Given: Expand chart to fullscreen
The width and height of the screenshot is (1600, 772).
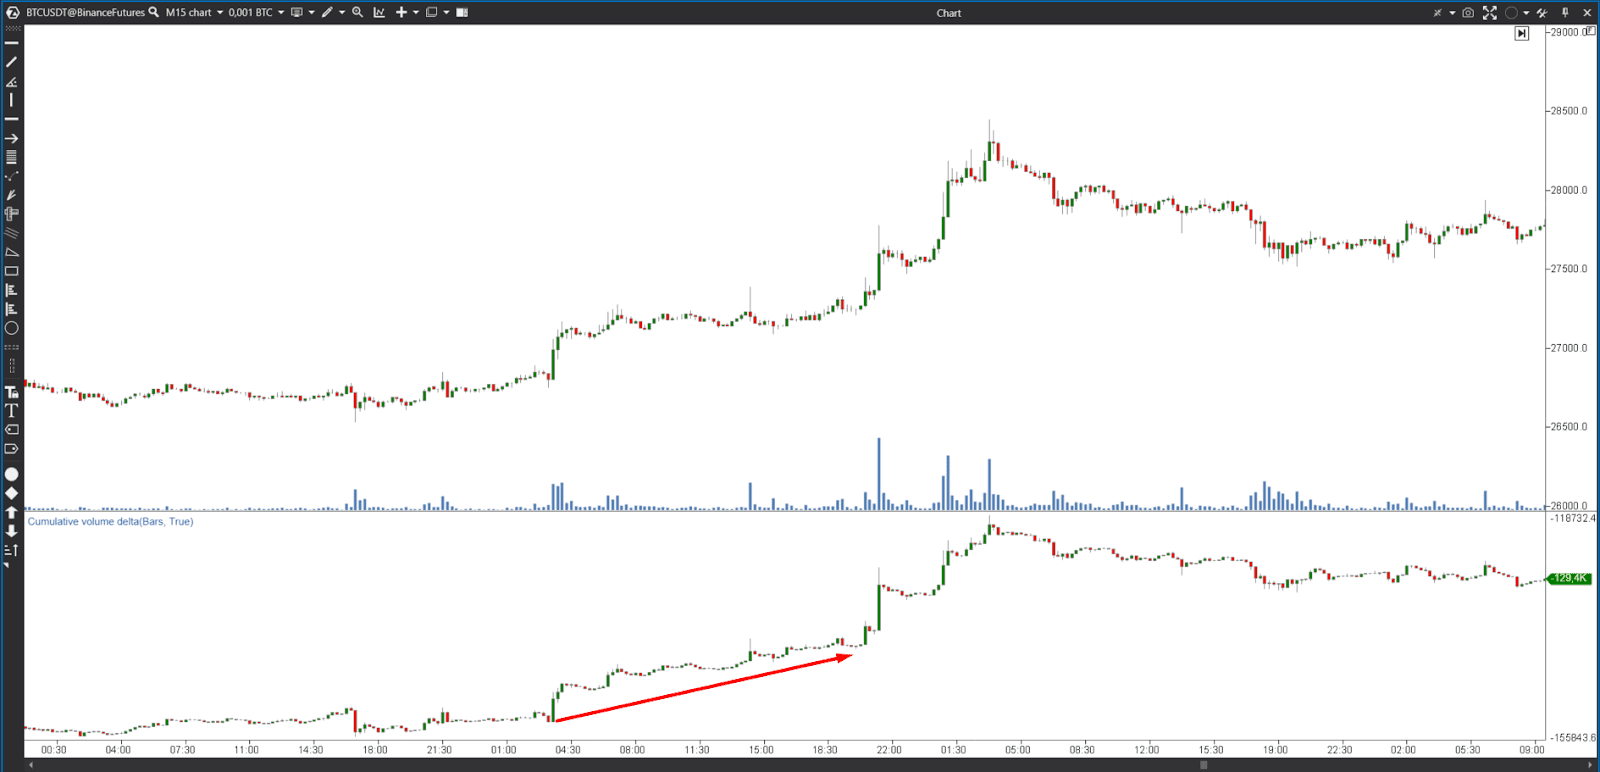Looking at the screenshot, I should pyautogui.click(x=1490, y=13).
